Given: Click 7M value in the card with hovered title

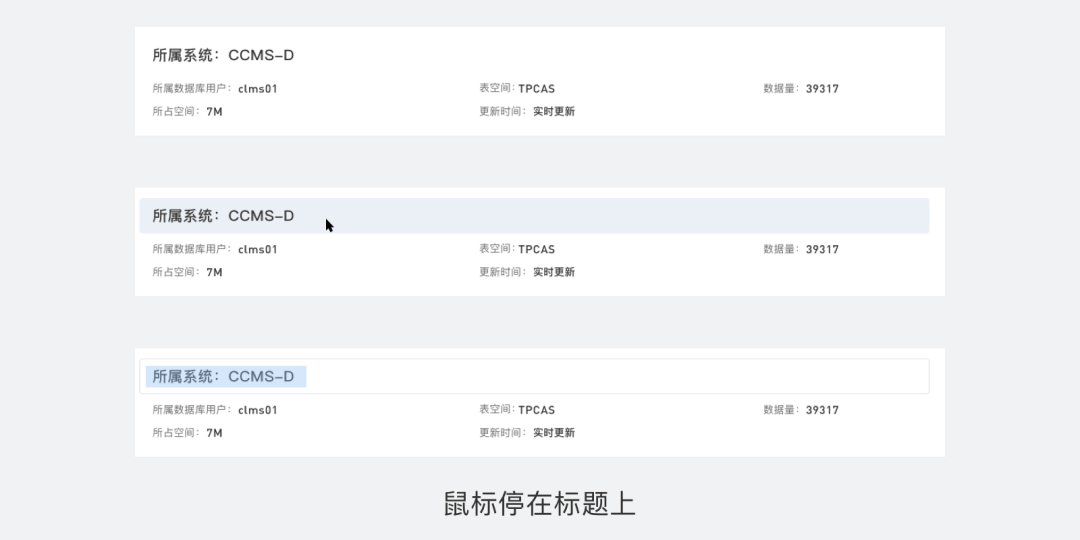Looking at the screenshot, I should point(214,272).
